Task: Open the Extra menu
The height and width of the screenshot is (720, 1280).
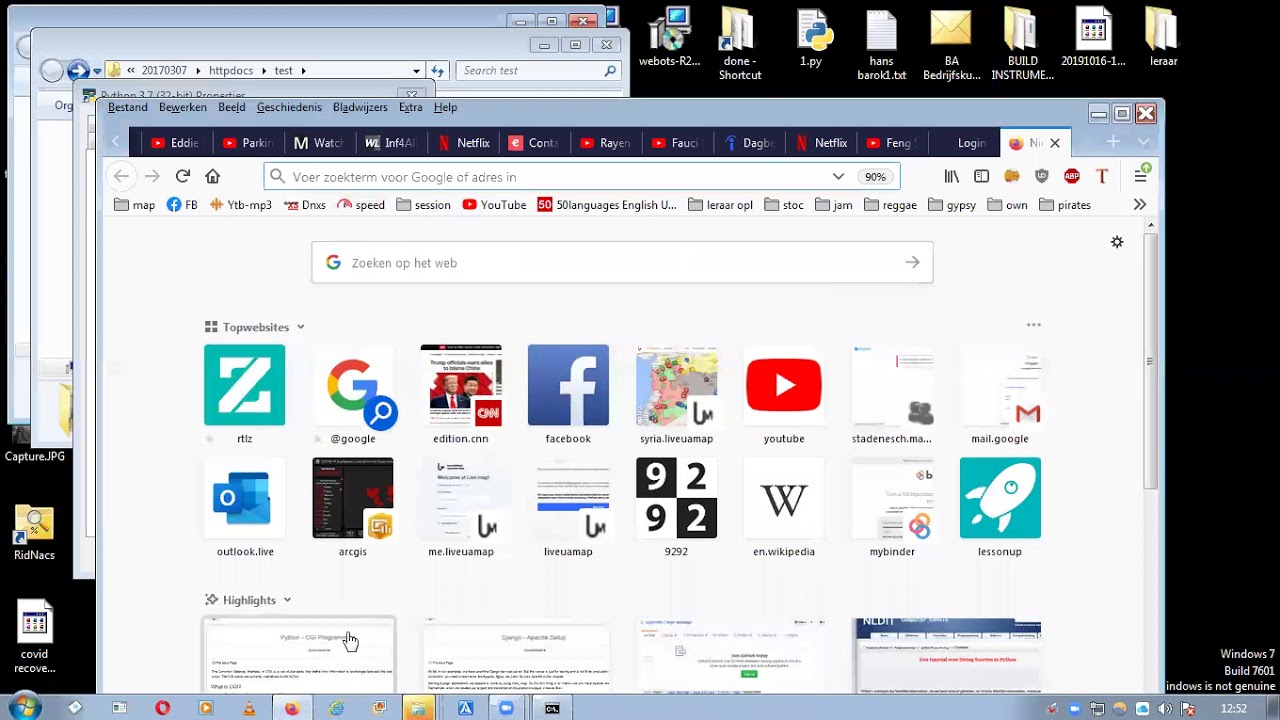Action: [410, 107]
